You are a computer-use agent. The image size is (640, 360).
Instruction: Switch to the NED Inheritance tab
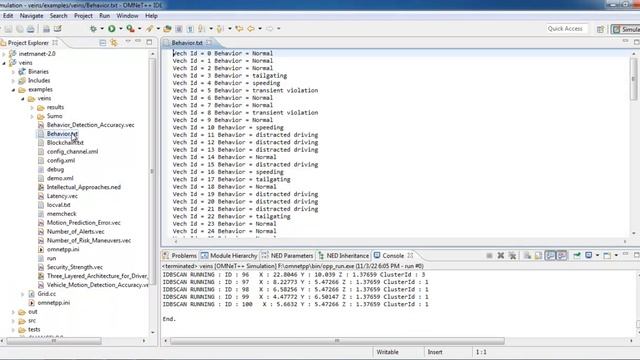coord(343,256)
